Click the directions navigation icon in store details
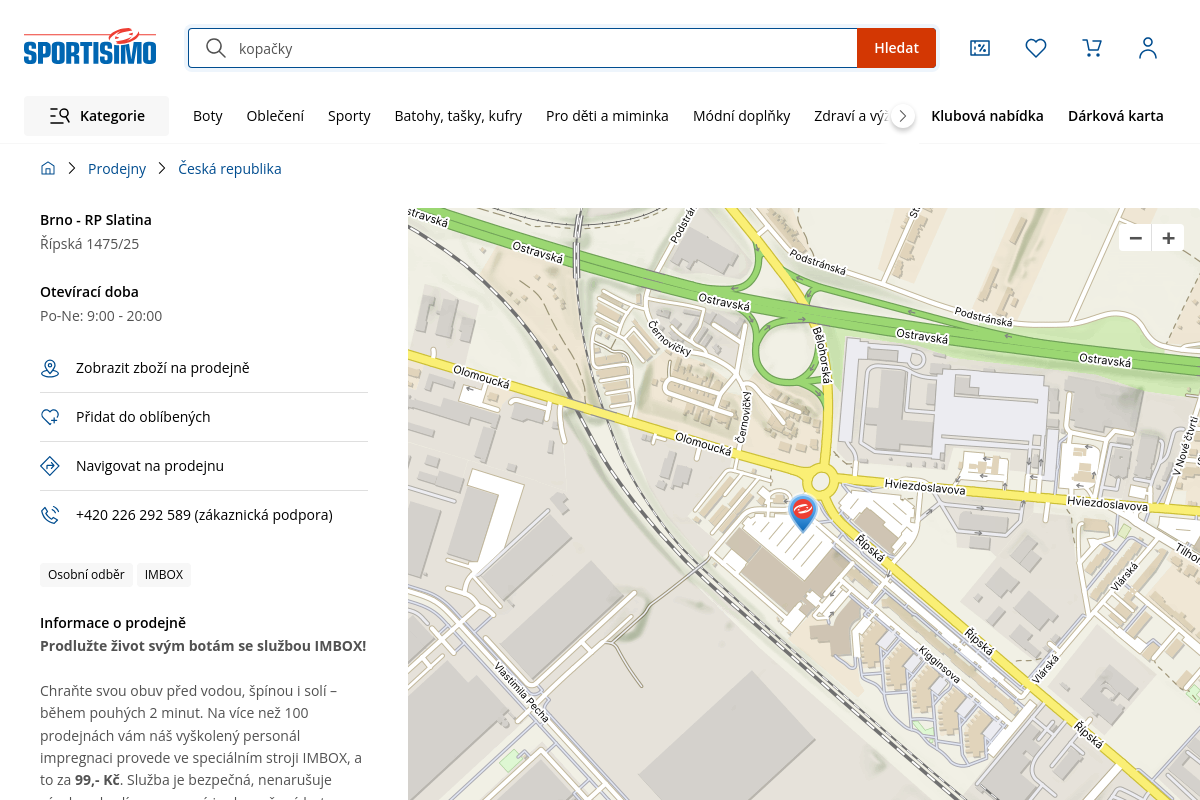Viewport: 1200px width, 800px height. [50, 466]
